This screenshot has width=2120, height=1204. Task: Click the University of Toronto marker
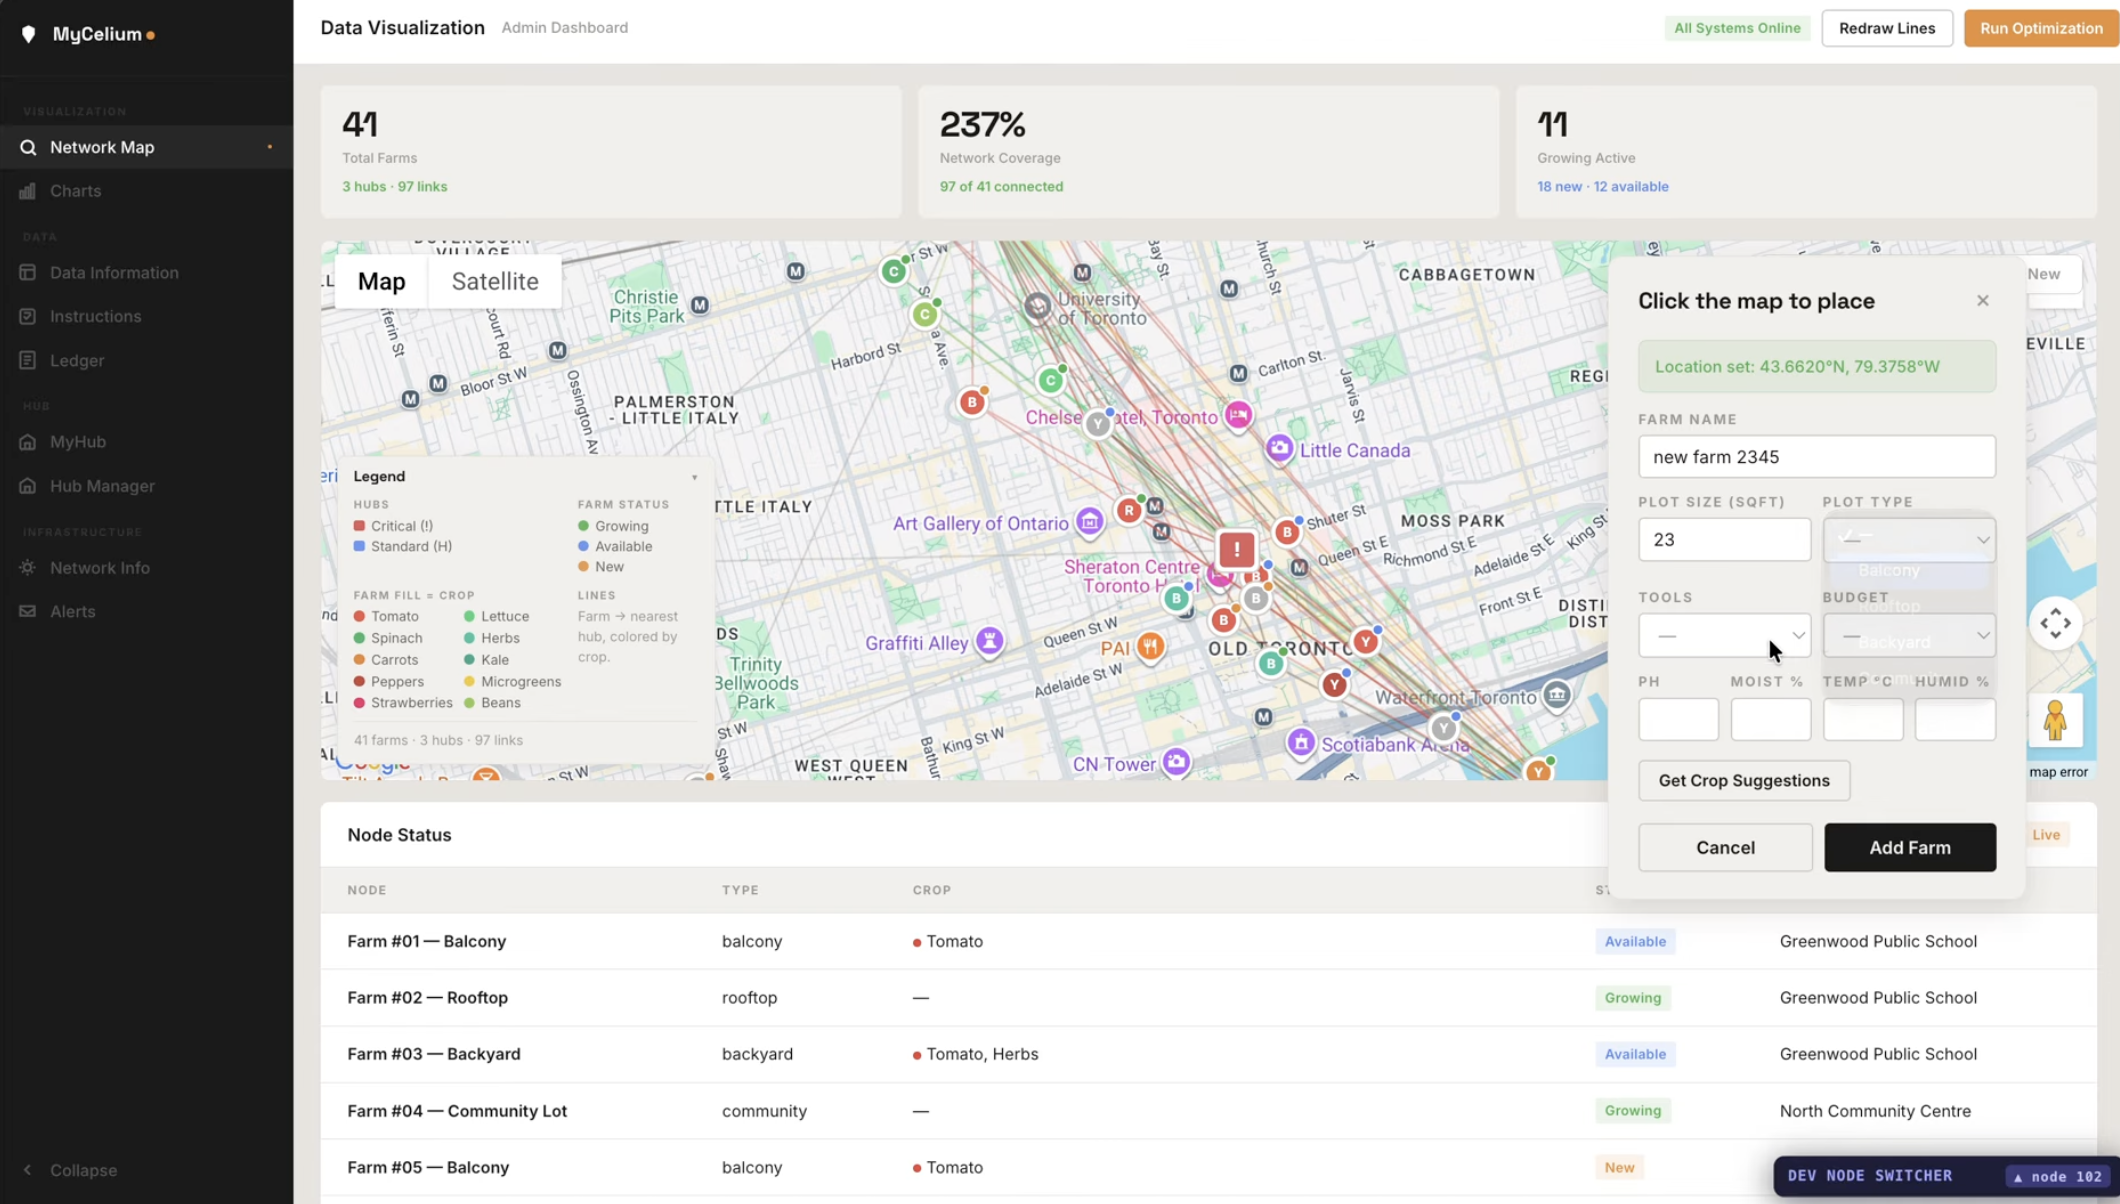1037,306
